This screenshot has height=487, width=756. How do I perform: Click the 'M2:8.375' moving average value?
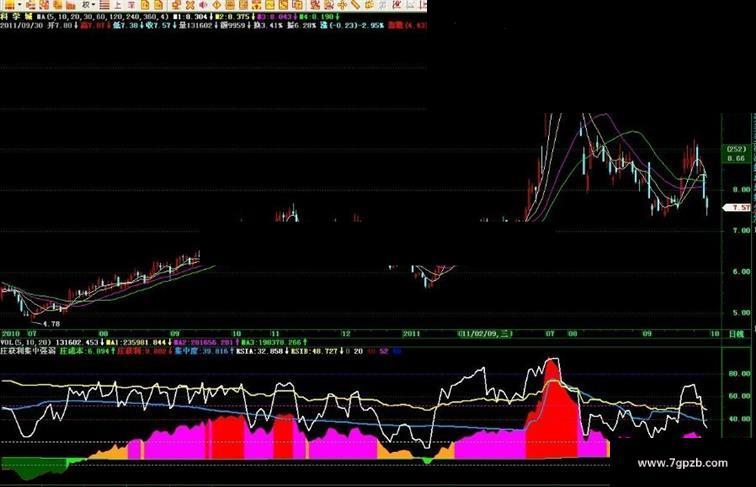[x=232, y=17]
